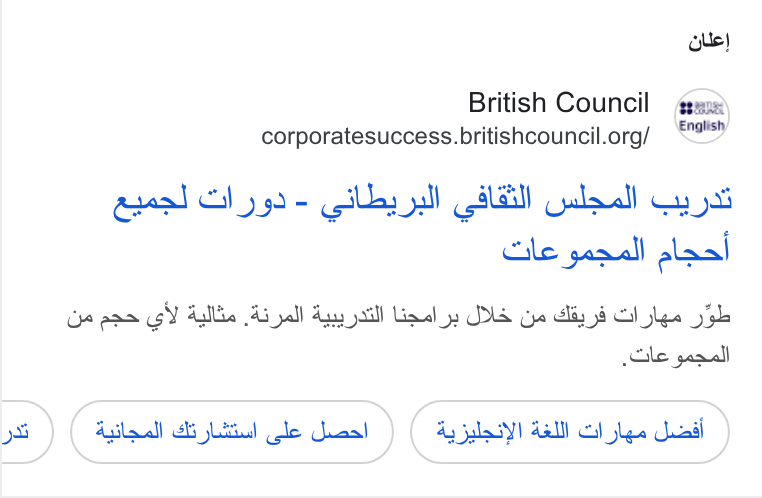Click the phrase مثالية لأي حجم من
Screen dimensions: 762x498
click(x=152, y=316)
